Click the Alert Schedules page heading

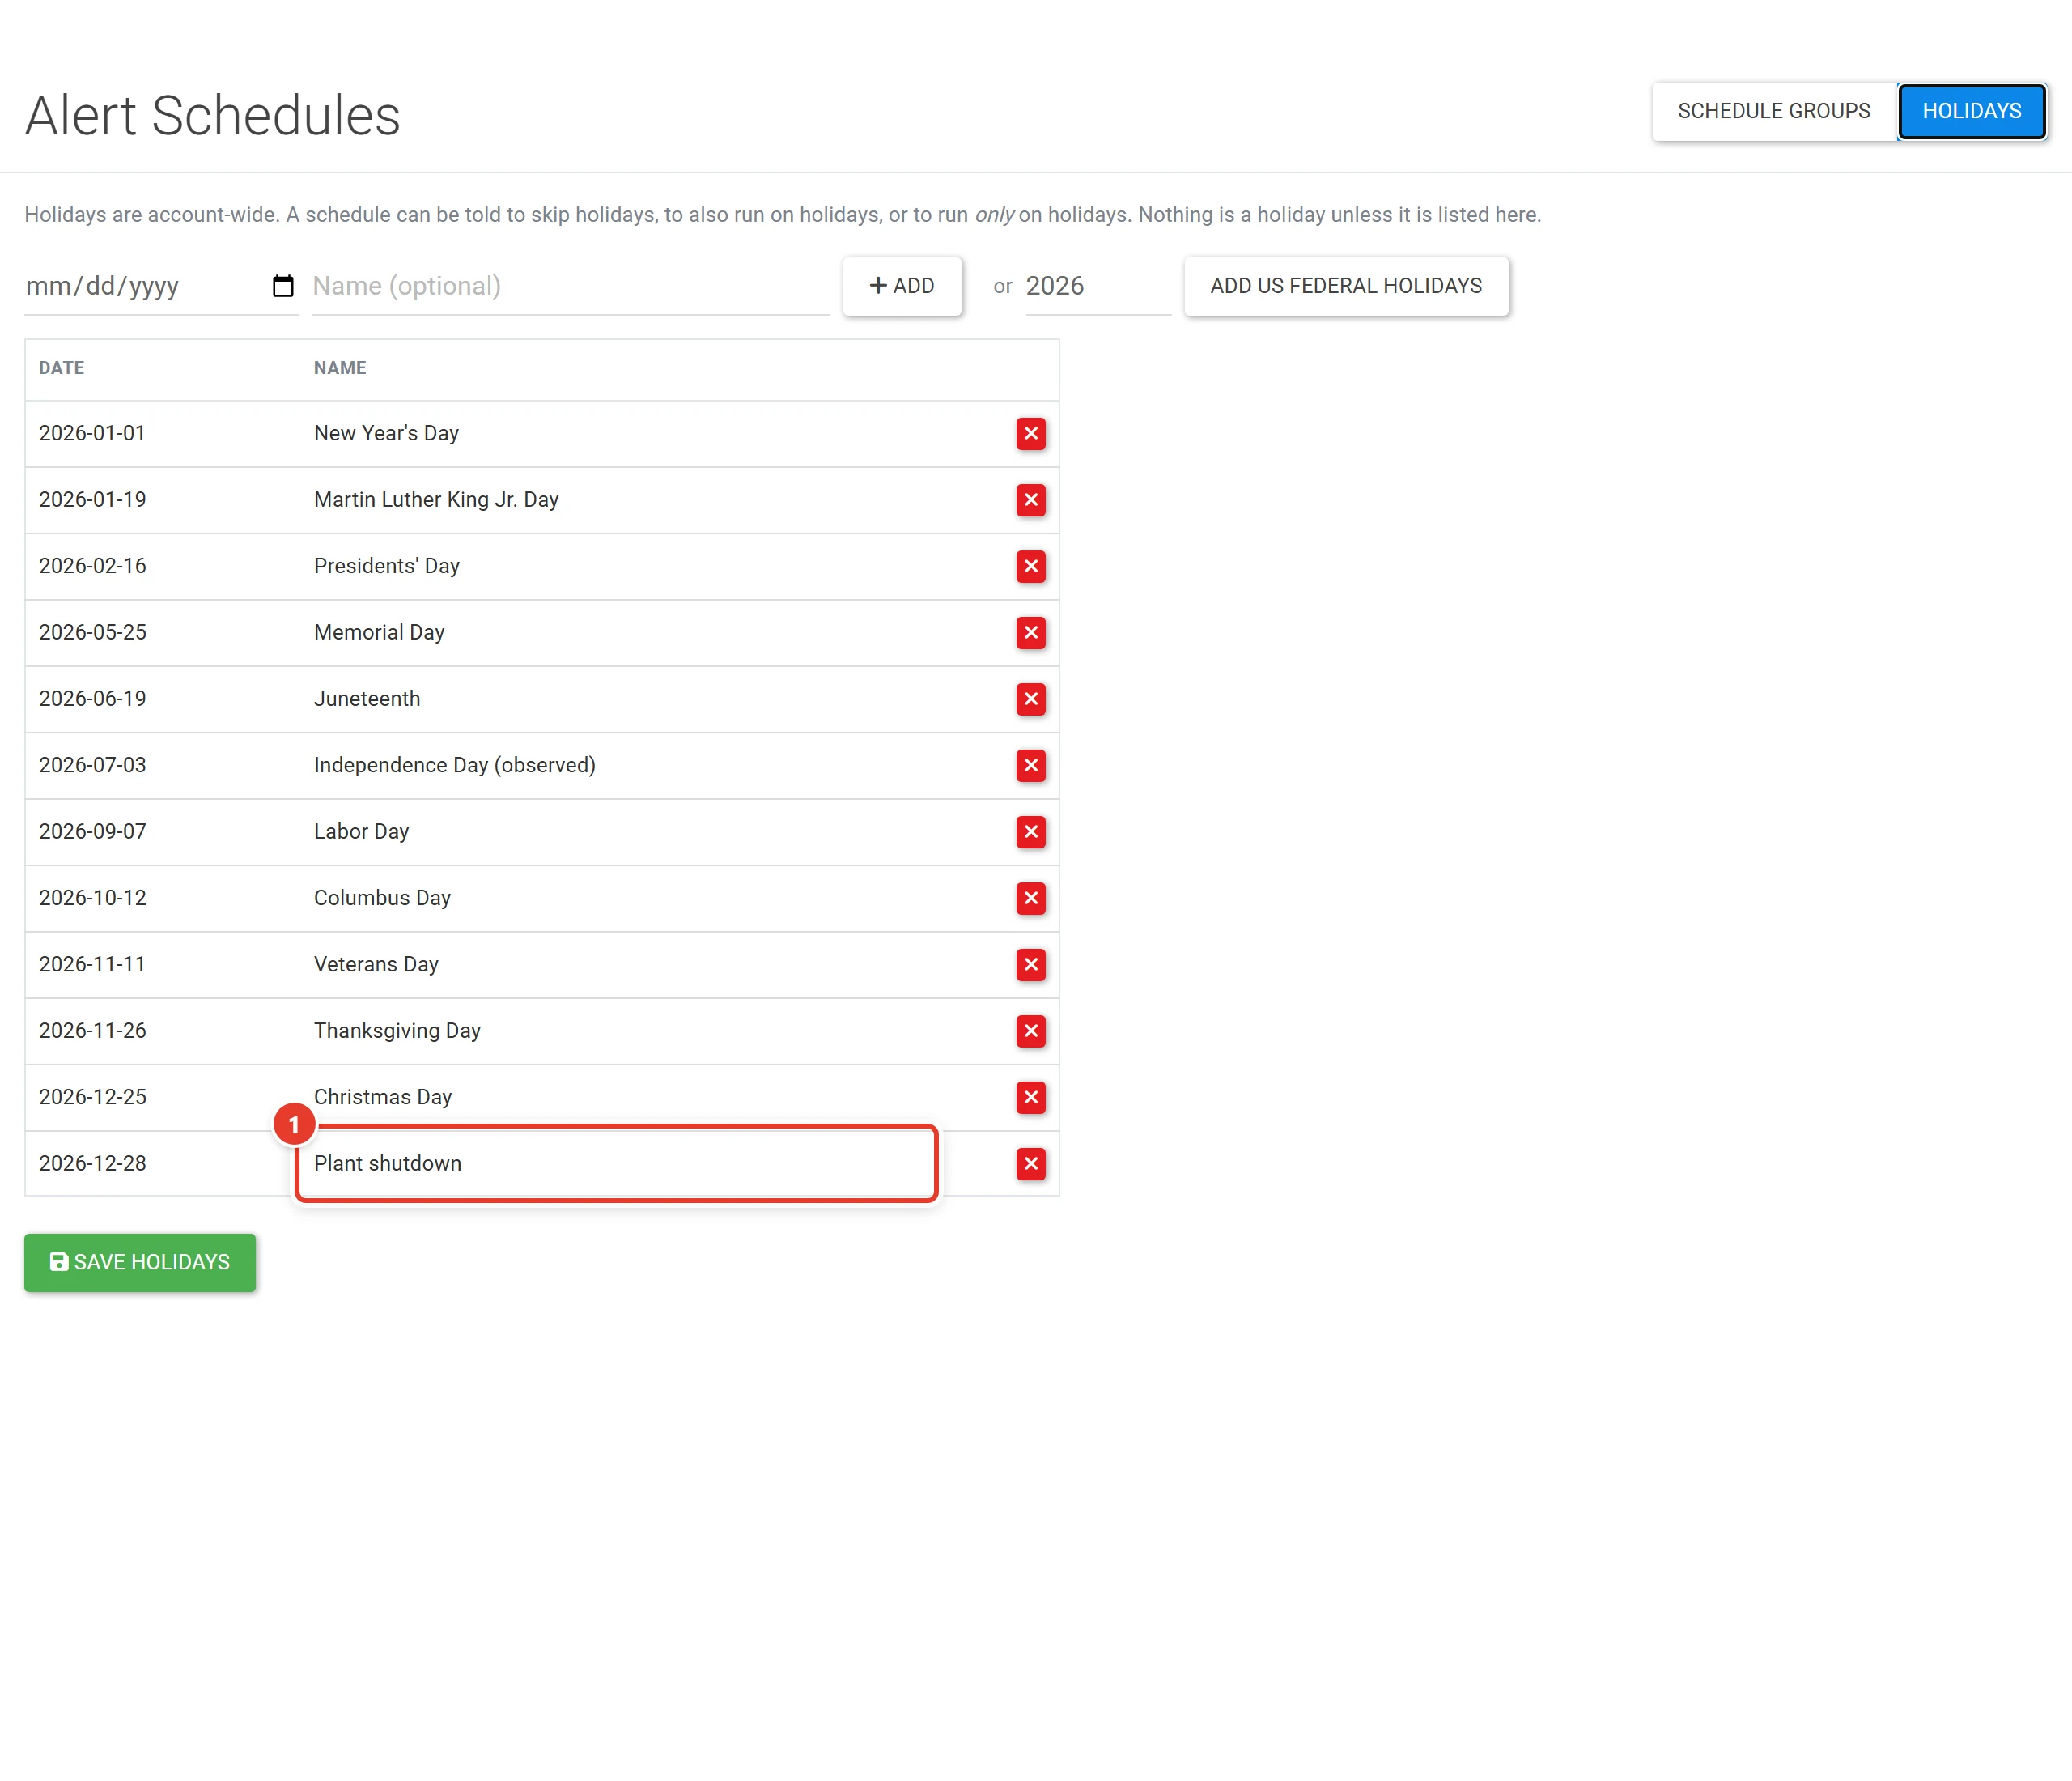213,115
